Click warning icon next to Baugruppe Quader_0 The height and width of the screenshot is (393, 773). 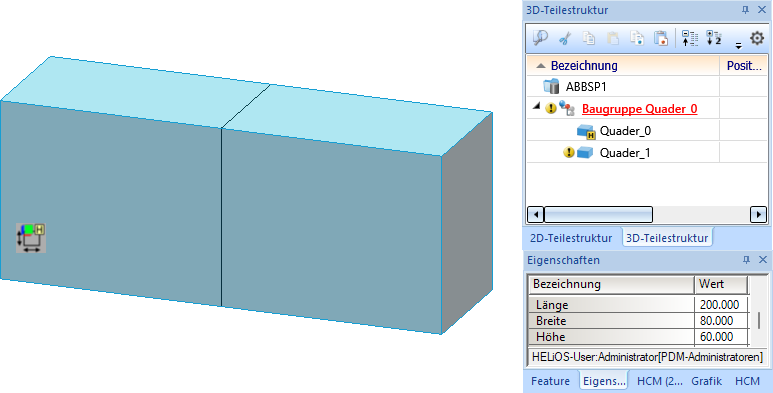tap(551, 108)
